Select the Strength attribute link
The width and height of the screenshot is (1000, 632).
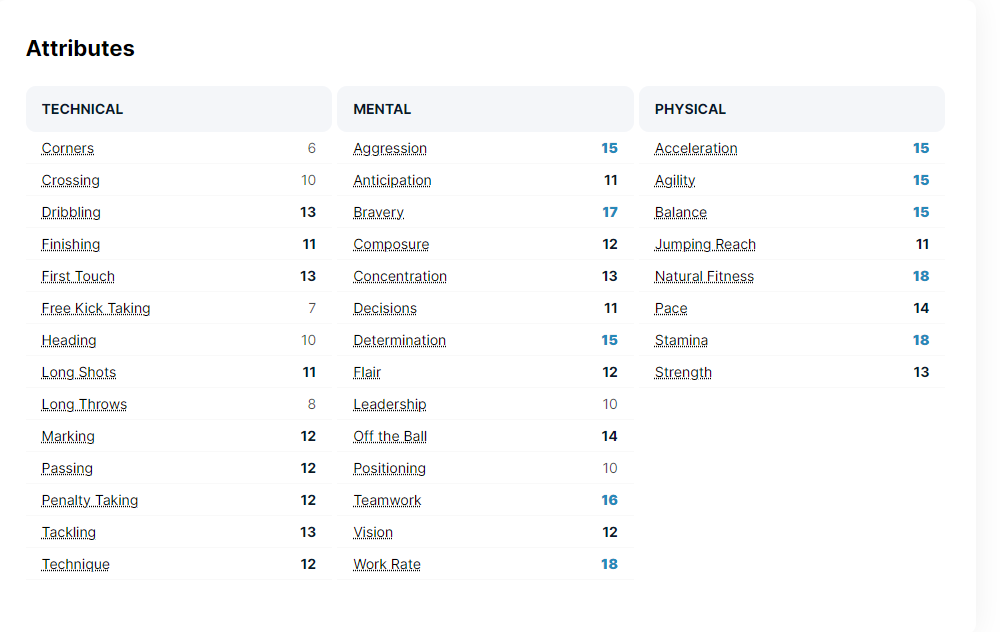pos(683,373)
